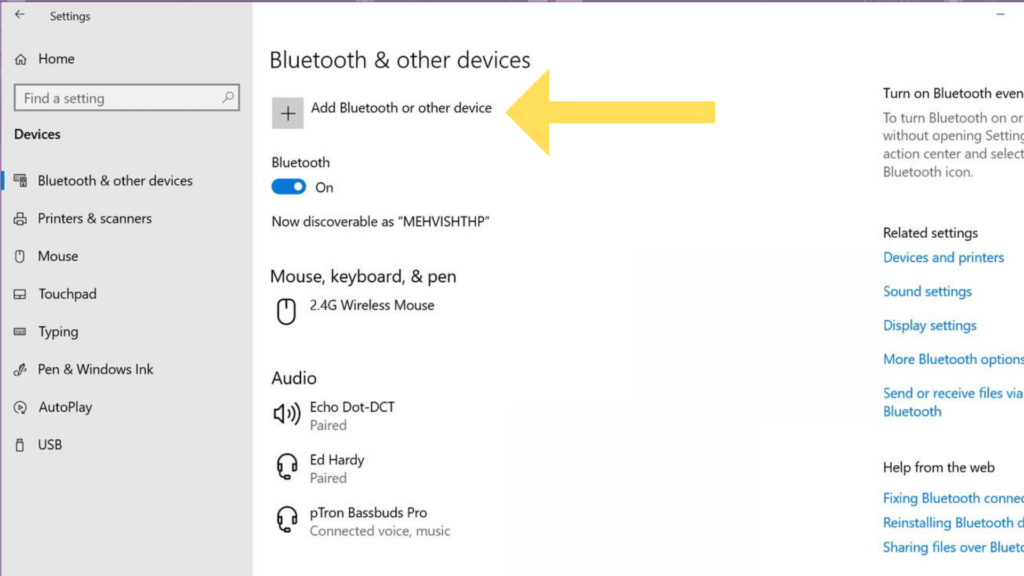
Task: Select Pen & Windows Ink
Action: (x=95, y=369)
